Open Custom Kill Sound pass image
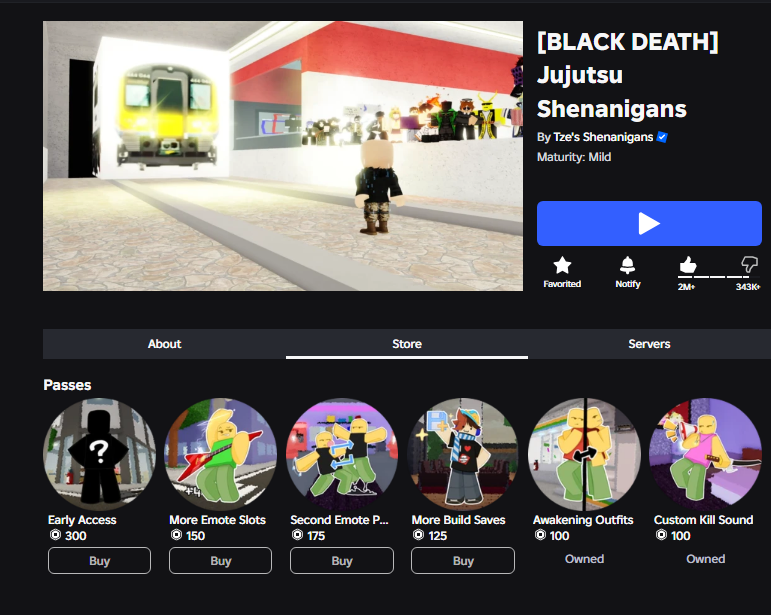This screenshot has height=615, width=771. tap(705, 454)
